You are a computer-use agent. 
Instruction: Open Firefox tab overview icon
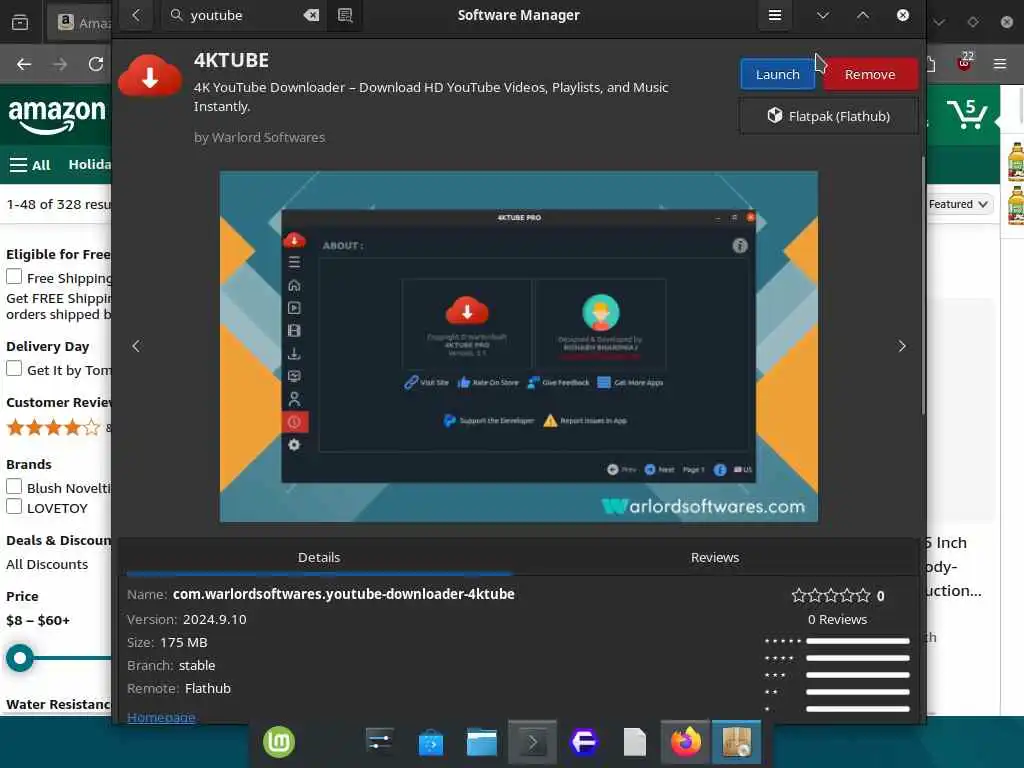(20, 23)
